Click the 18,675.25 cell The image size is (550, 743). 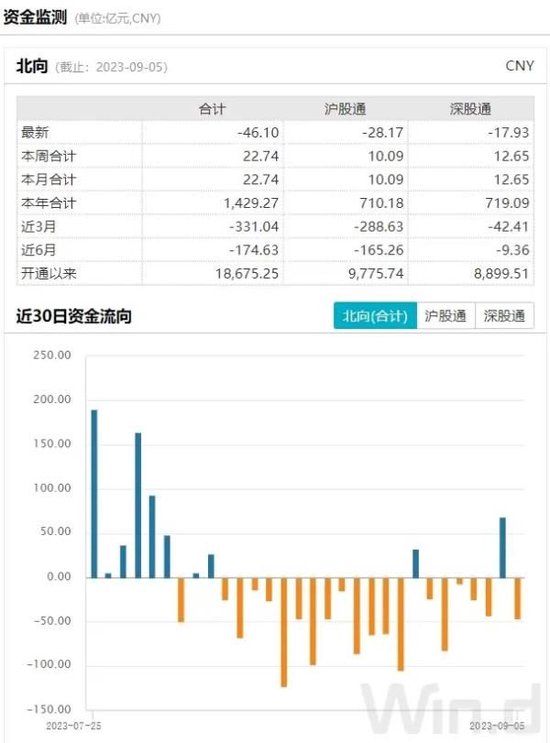point(247,274)
